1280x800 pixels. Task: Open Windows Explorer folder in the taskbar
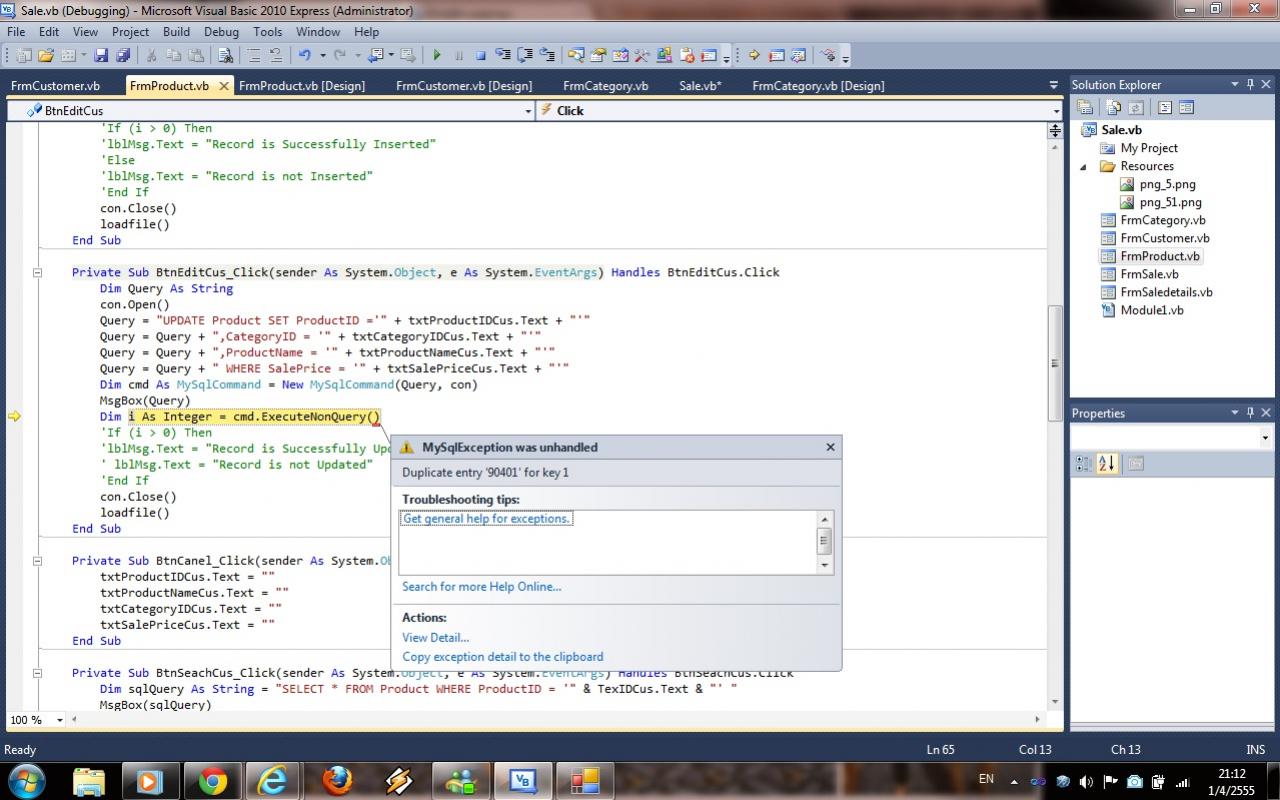(88, 781)
